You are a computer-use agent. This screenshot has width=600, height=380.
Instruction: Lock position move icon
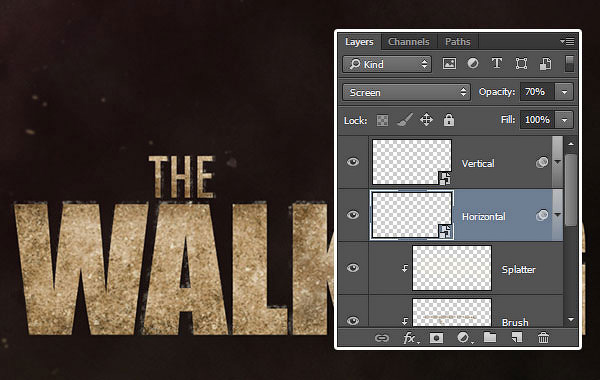pos(426,120)
